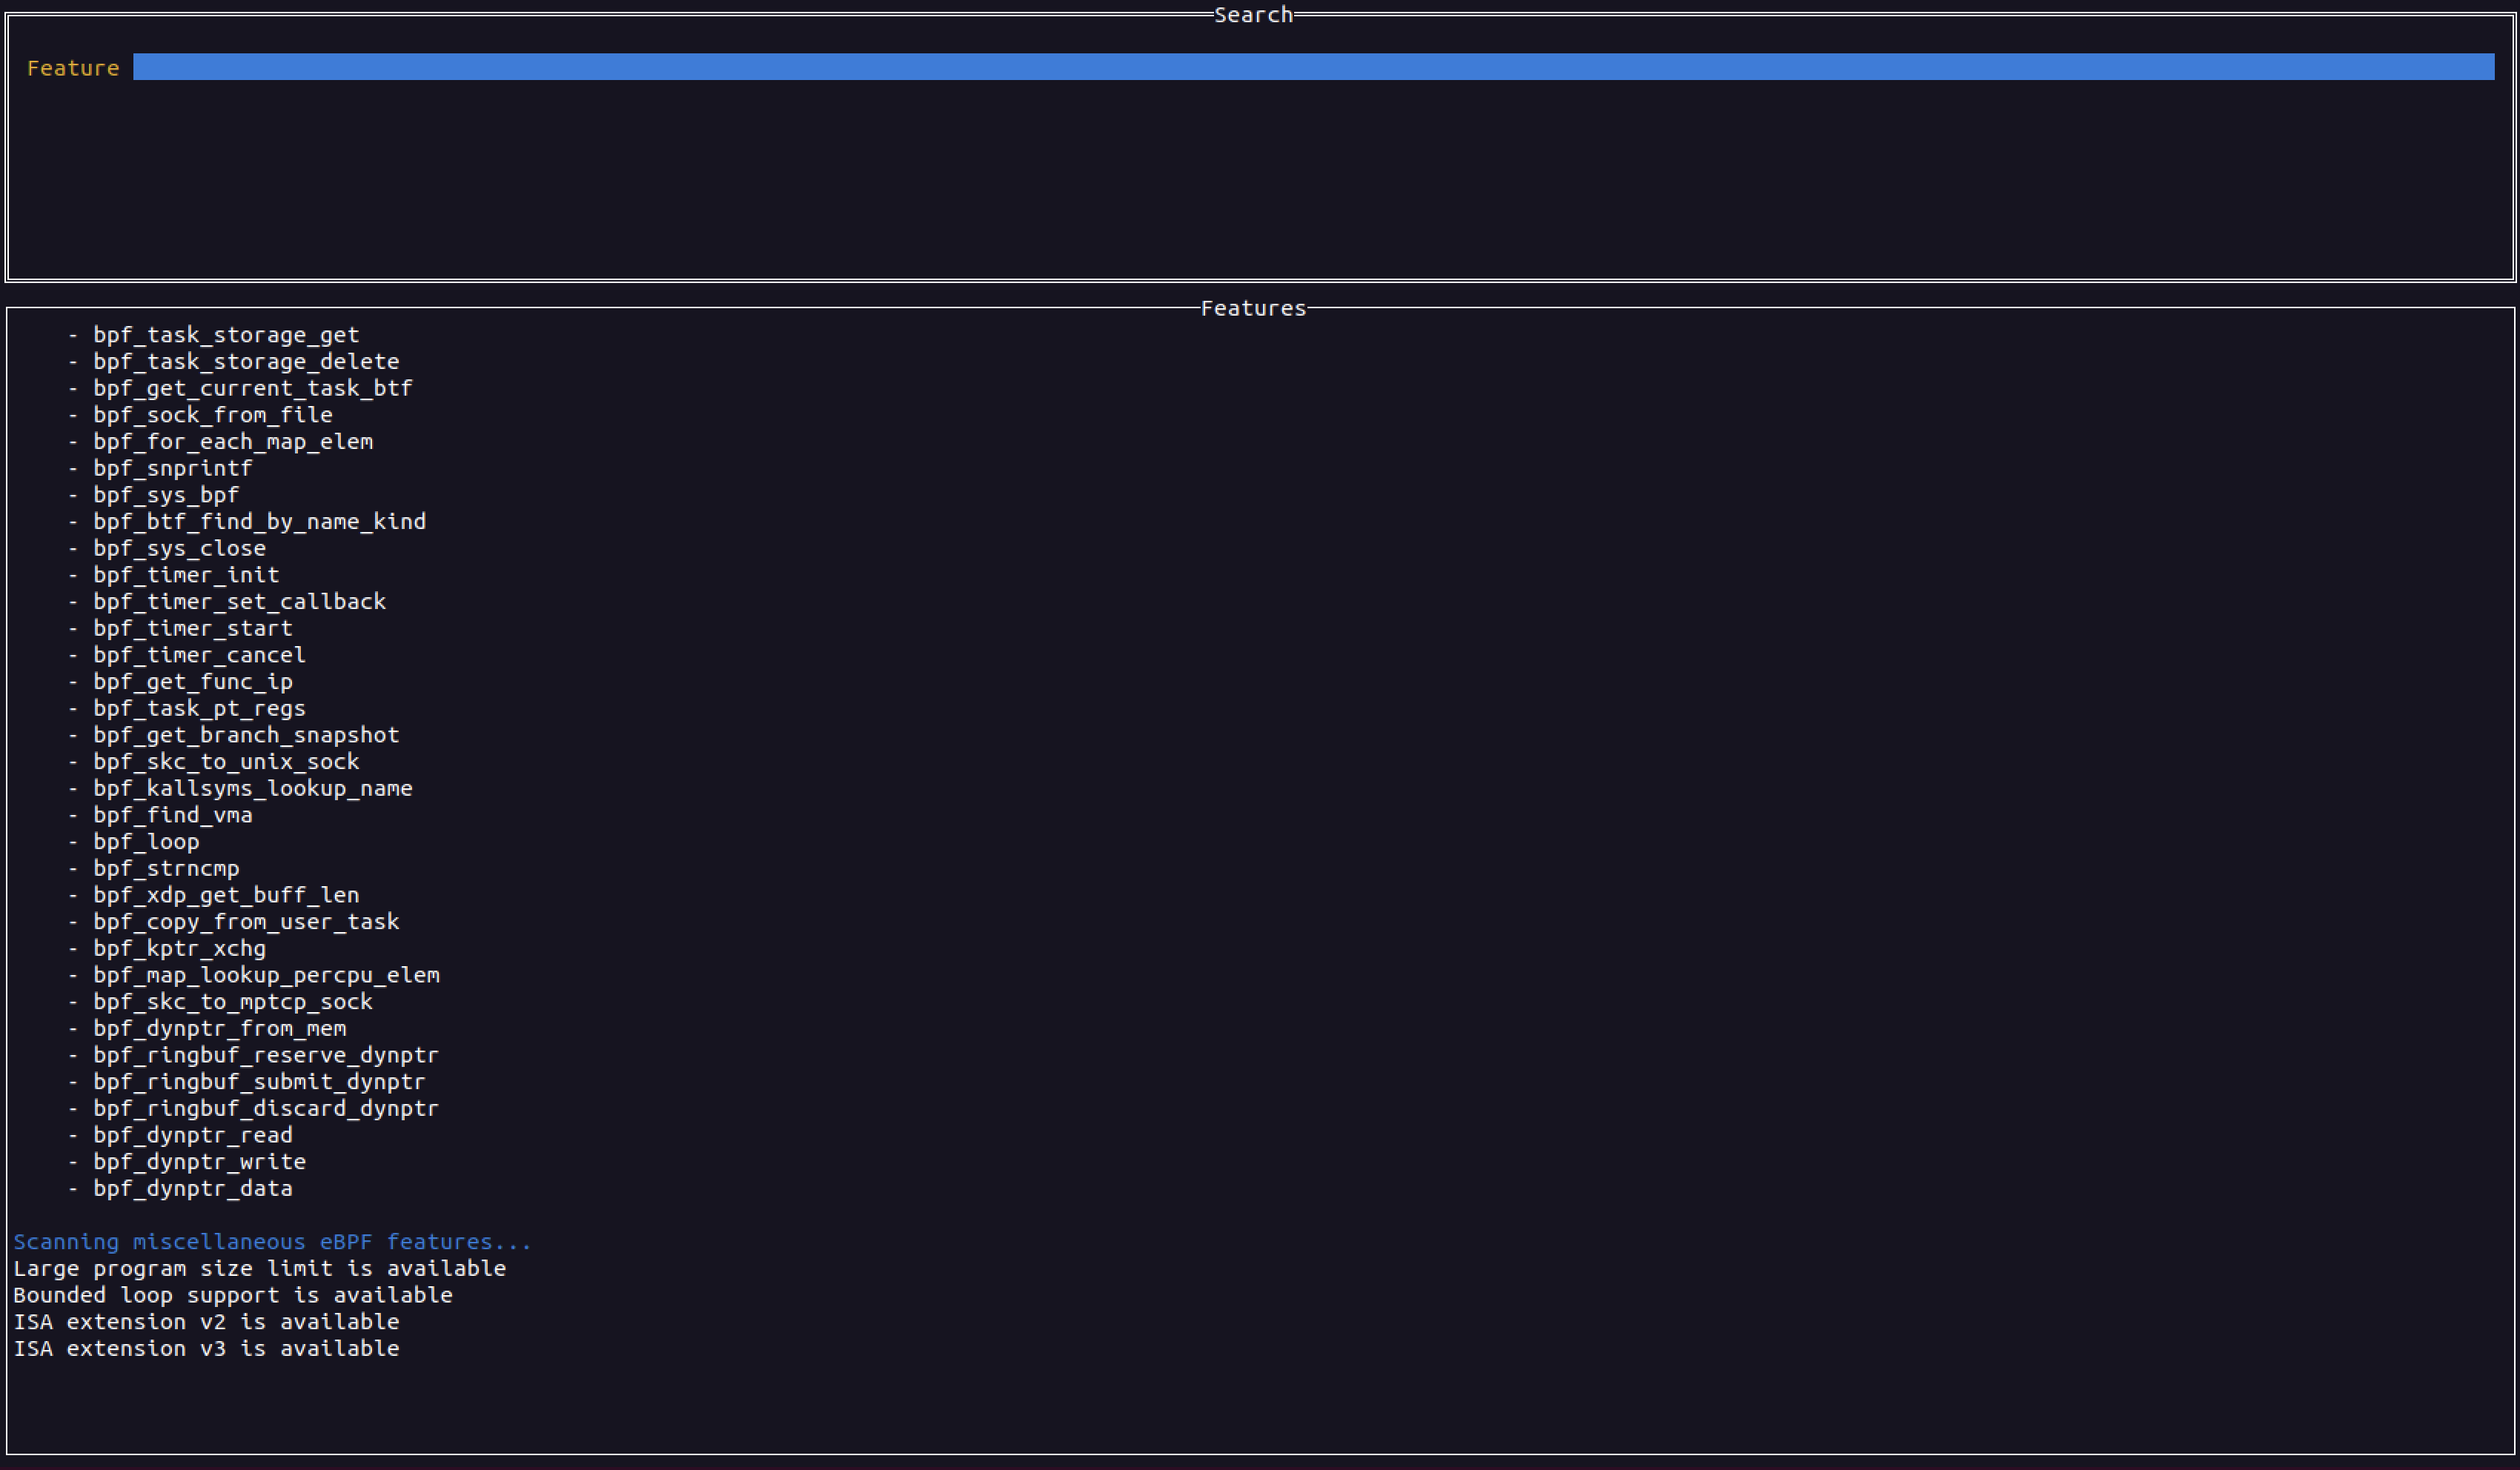Select the bpf_map_lookup_percpu_elem row

(x=266, y=975)
